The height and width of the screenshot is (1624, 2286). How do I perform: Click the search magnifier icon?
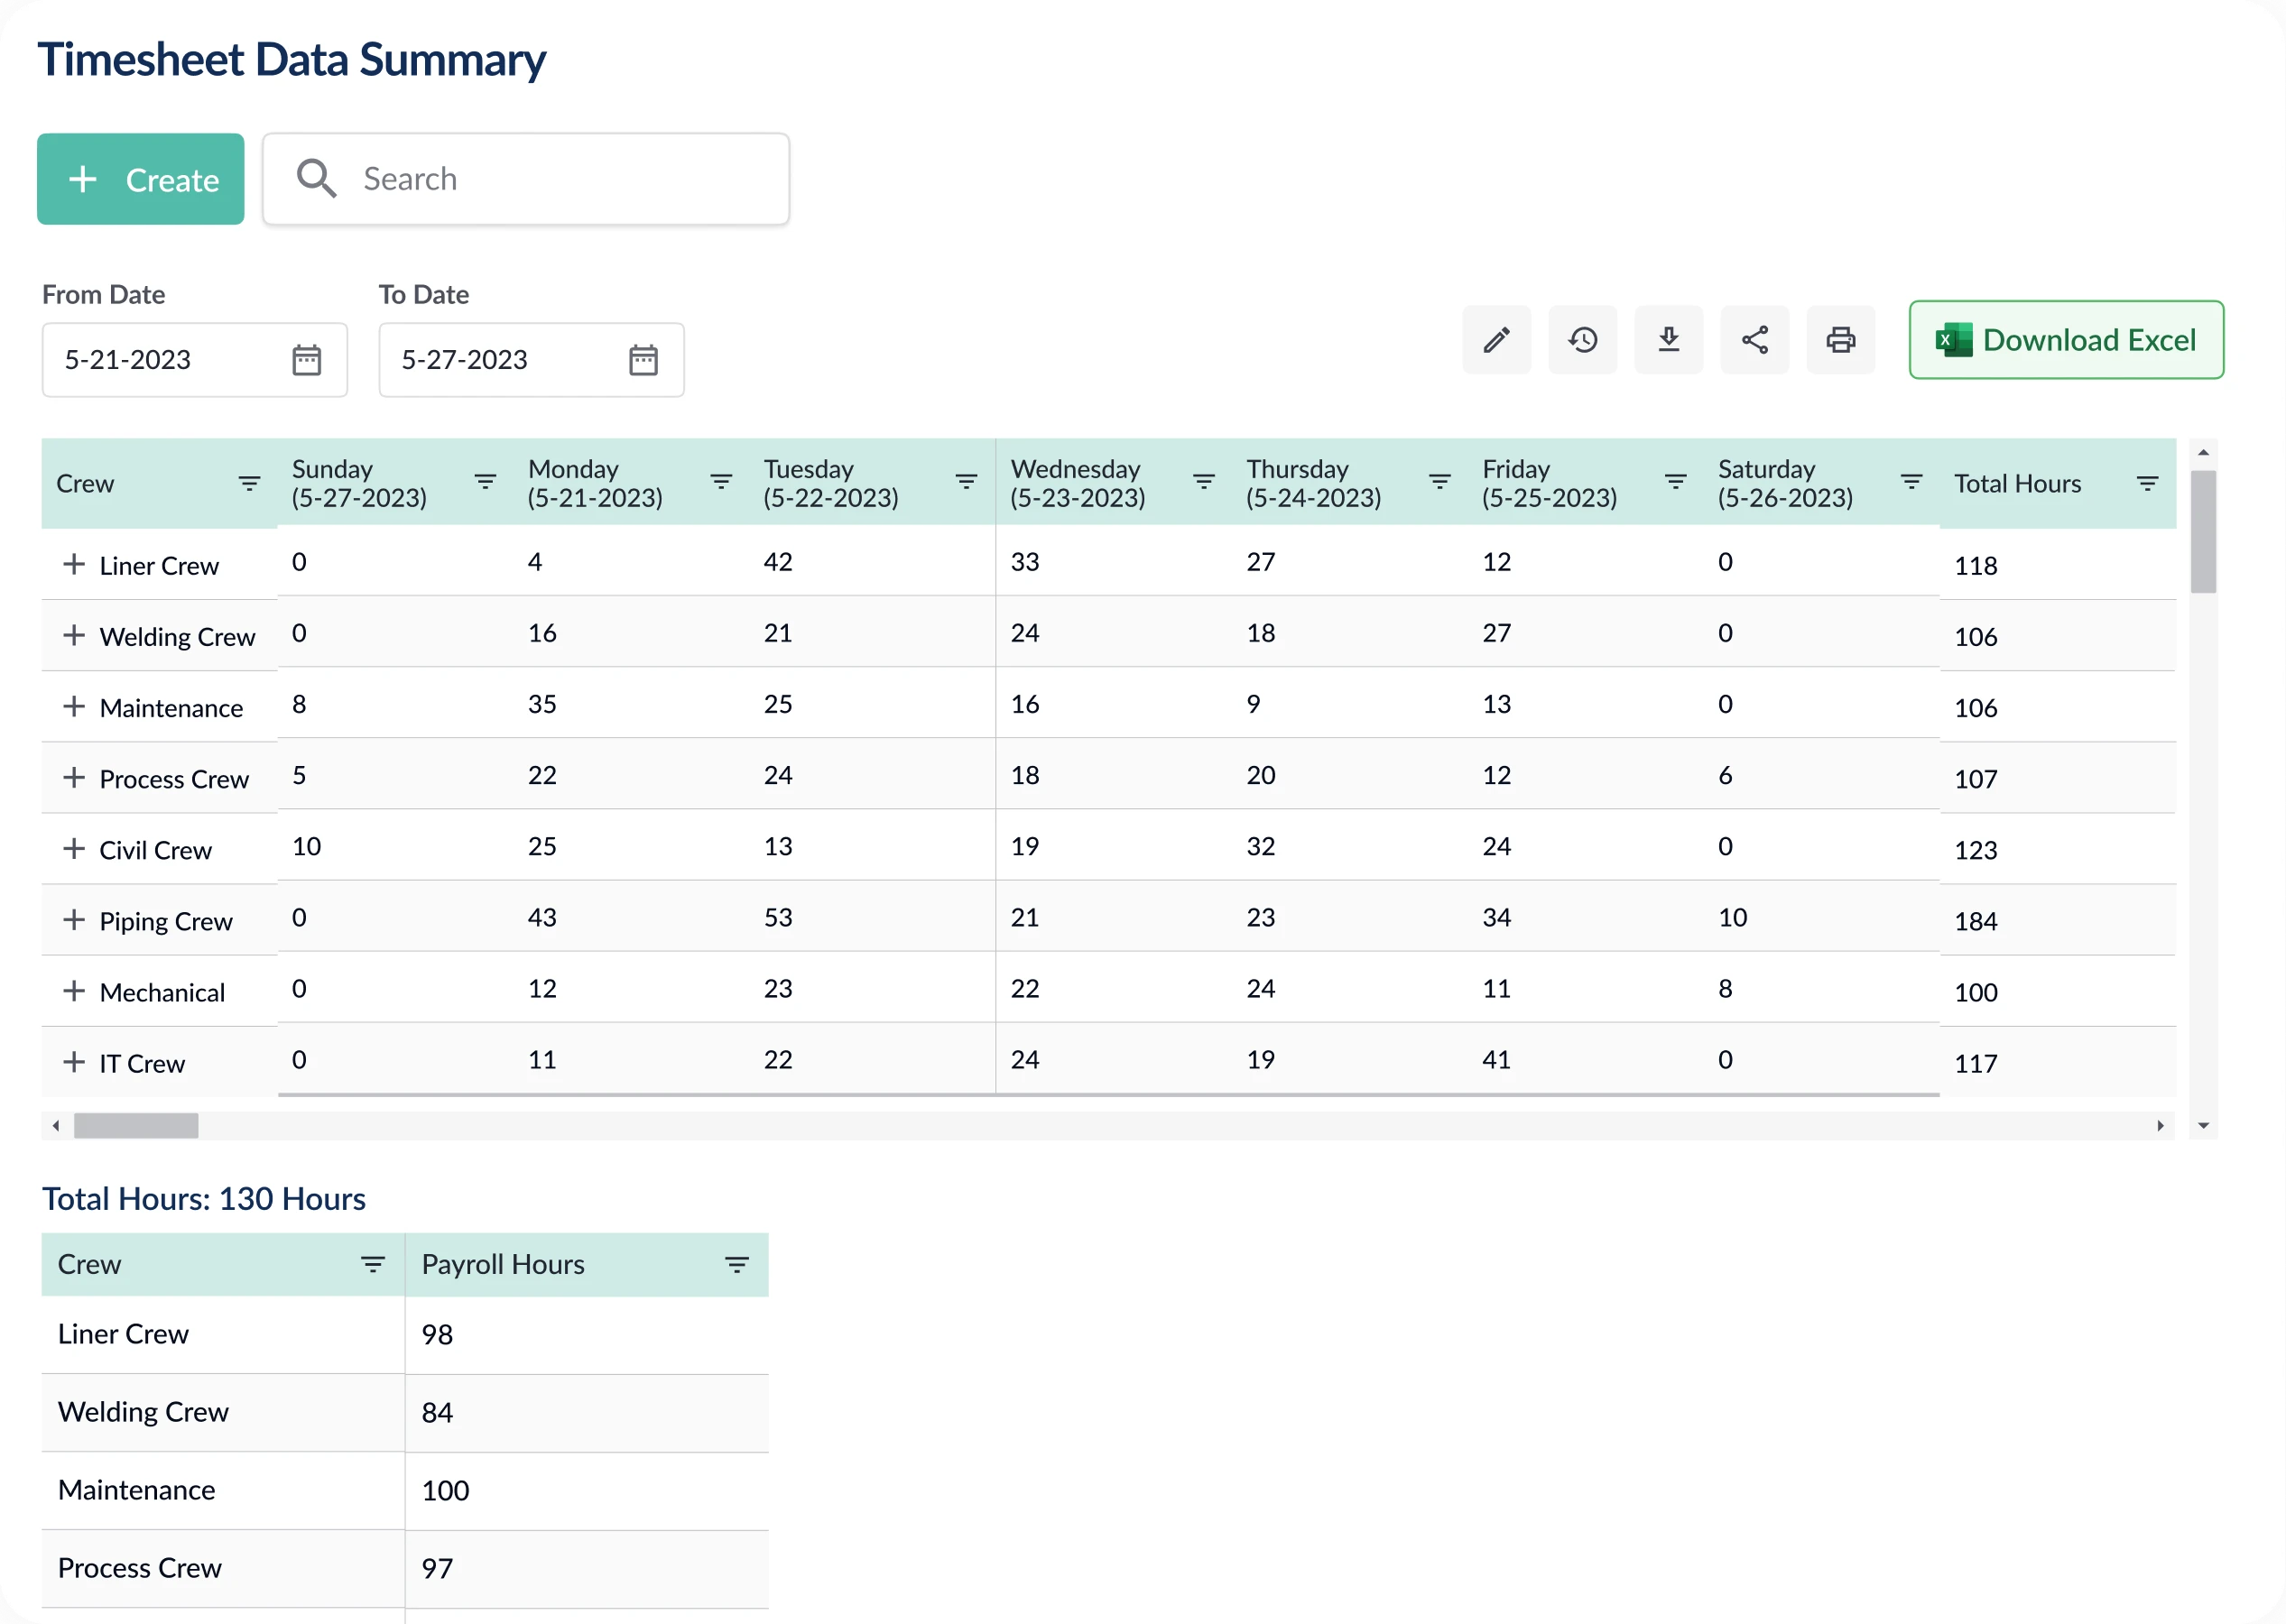coord(316,178)
